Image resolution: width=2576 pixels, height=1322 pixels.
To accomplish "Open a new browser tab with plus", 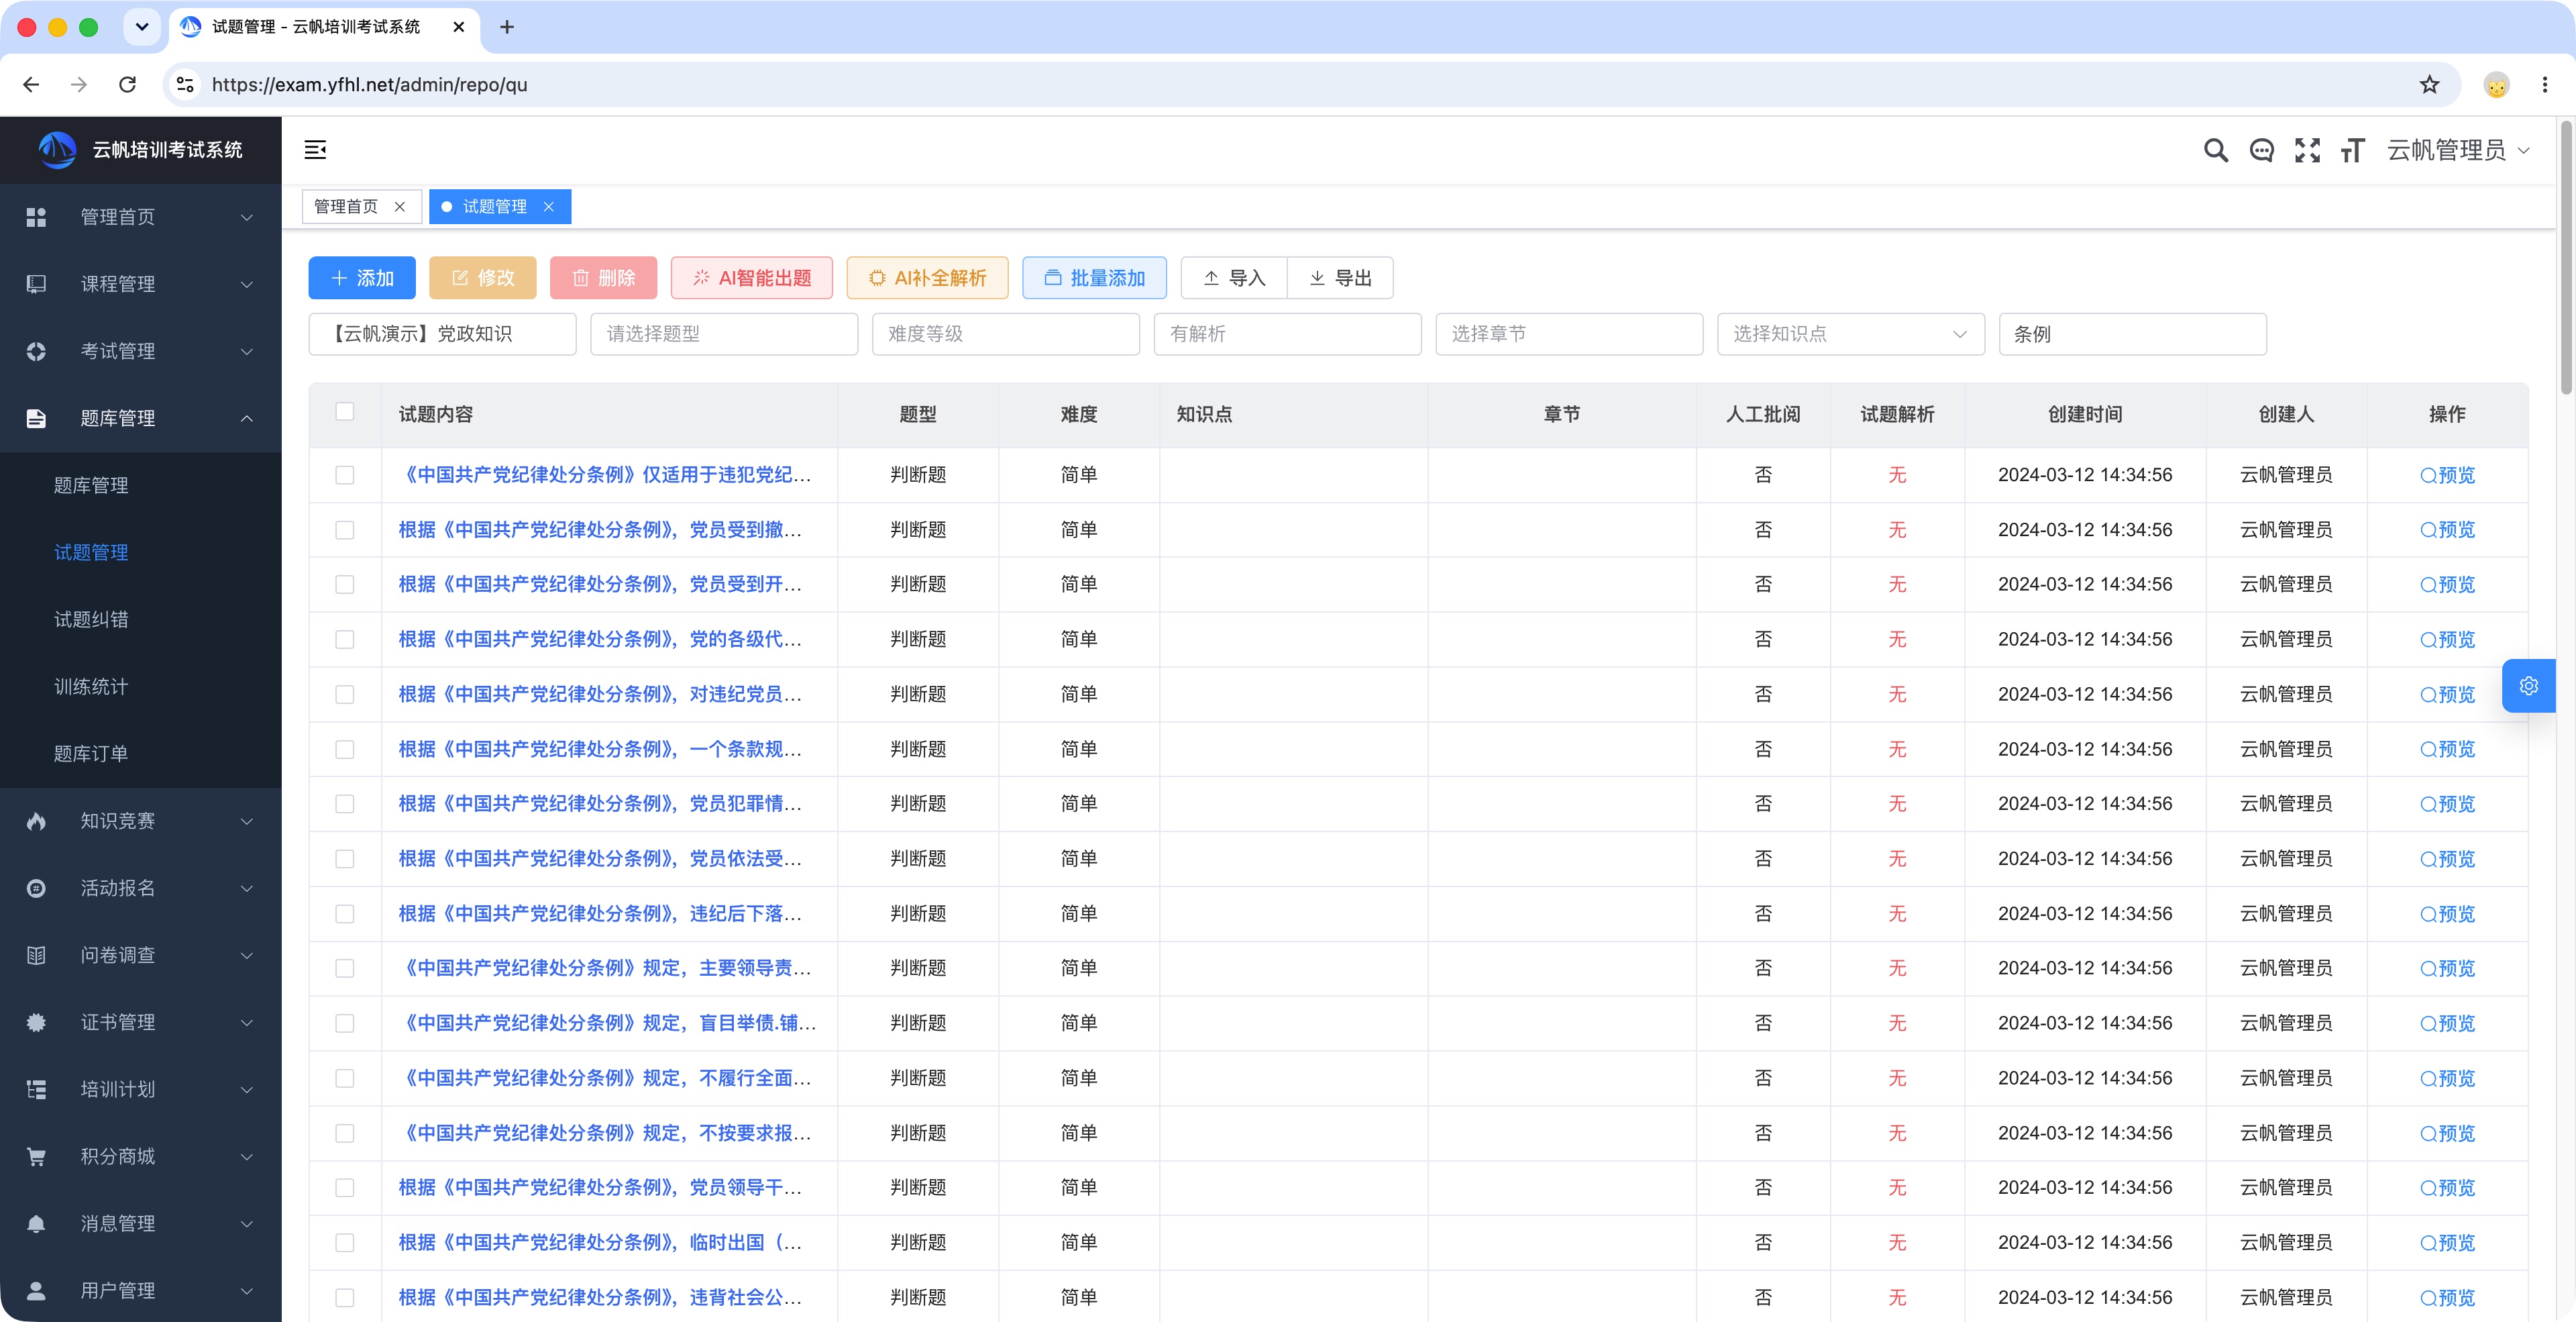I will tap(507, 27).
